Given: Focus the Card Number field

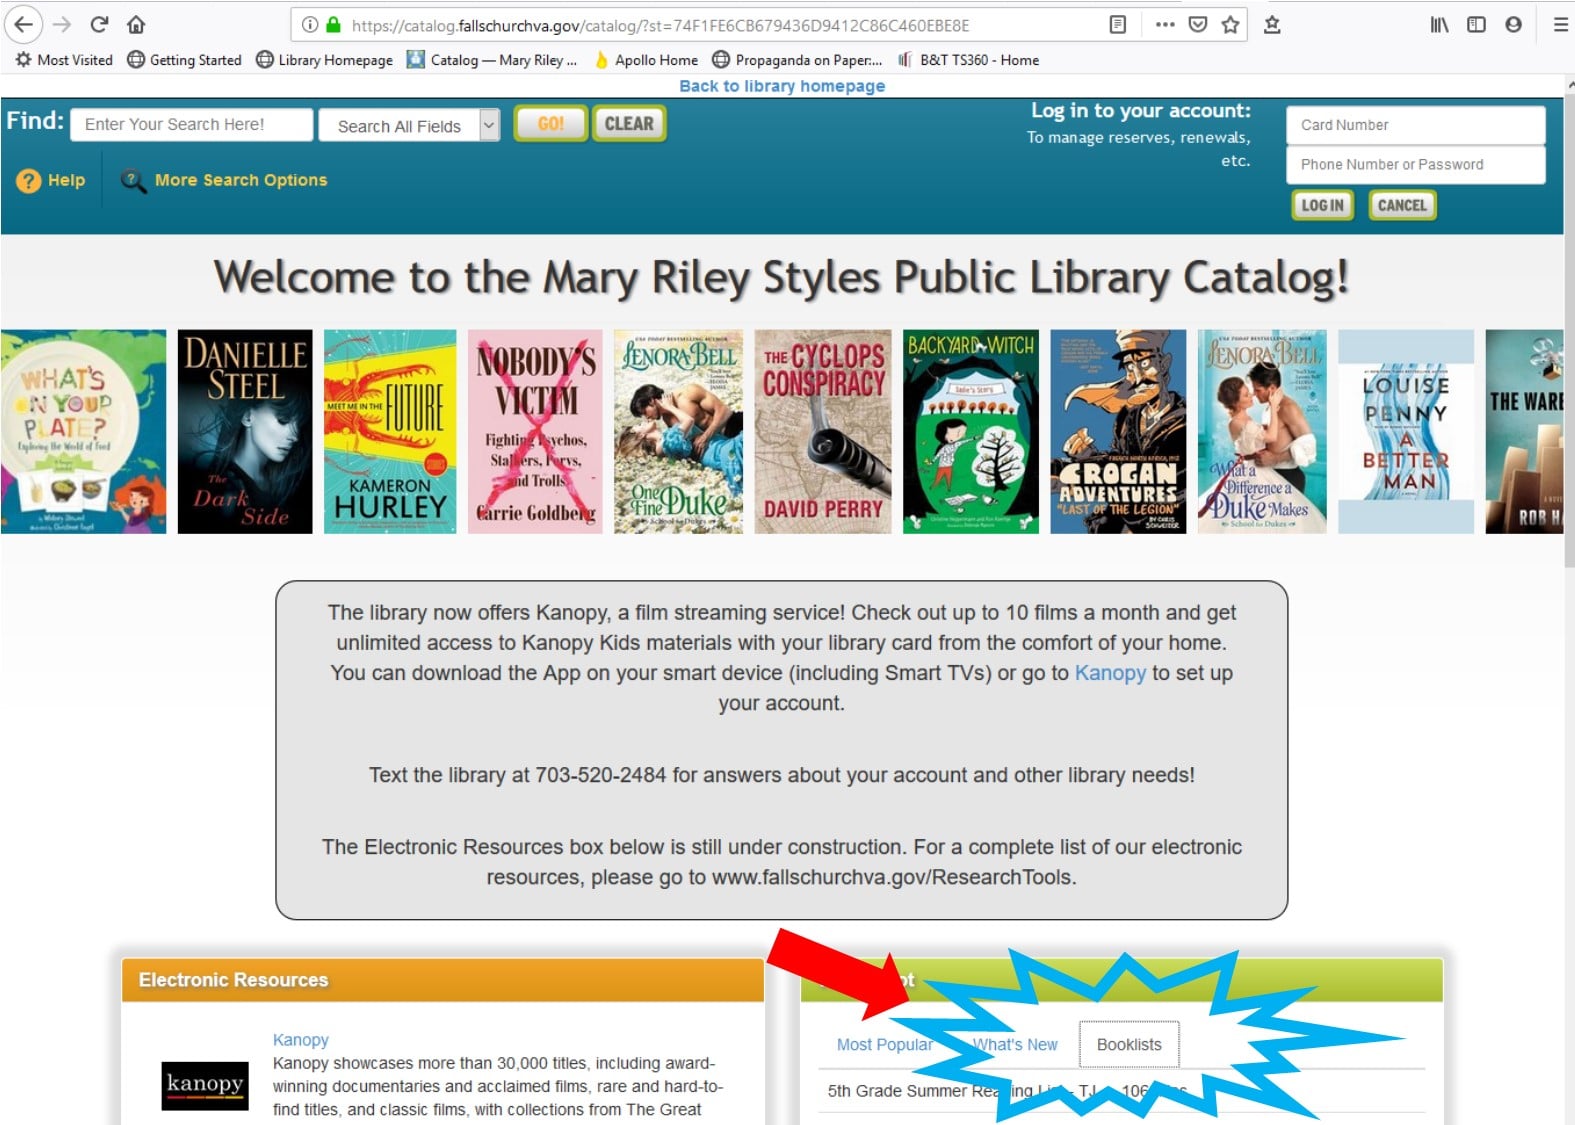Looking at the screenshot, I should click(1416, 125).
